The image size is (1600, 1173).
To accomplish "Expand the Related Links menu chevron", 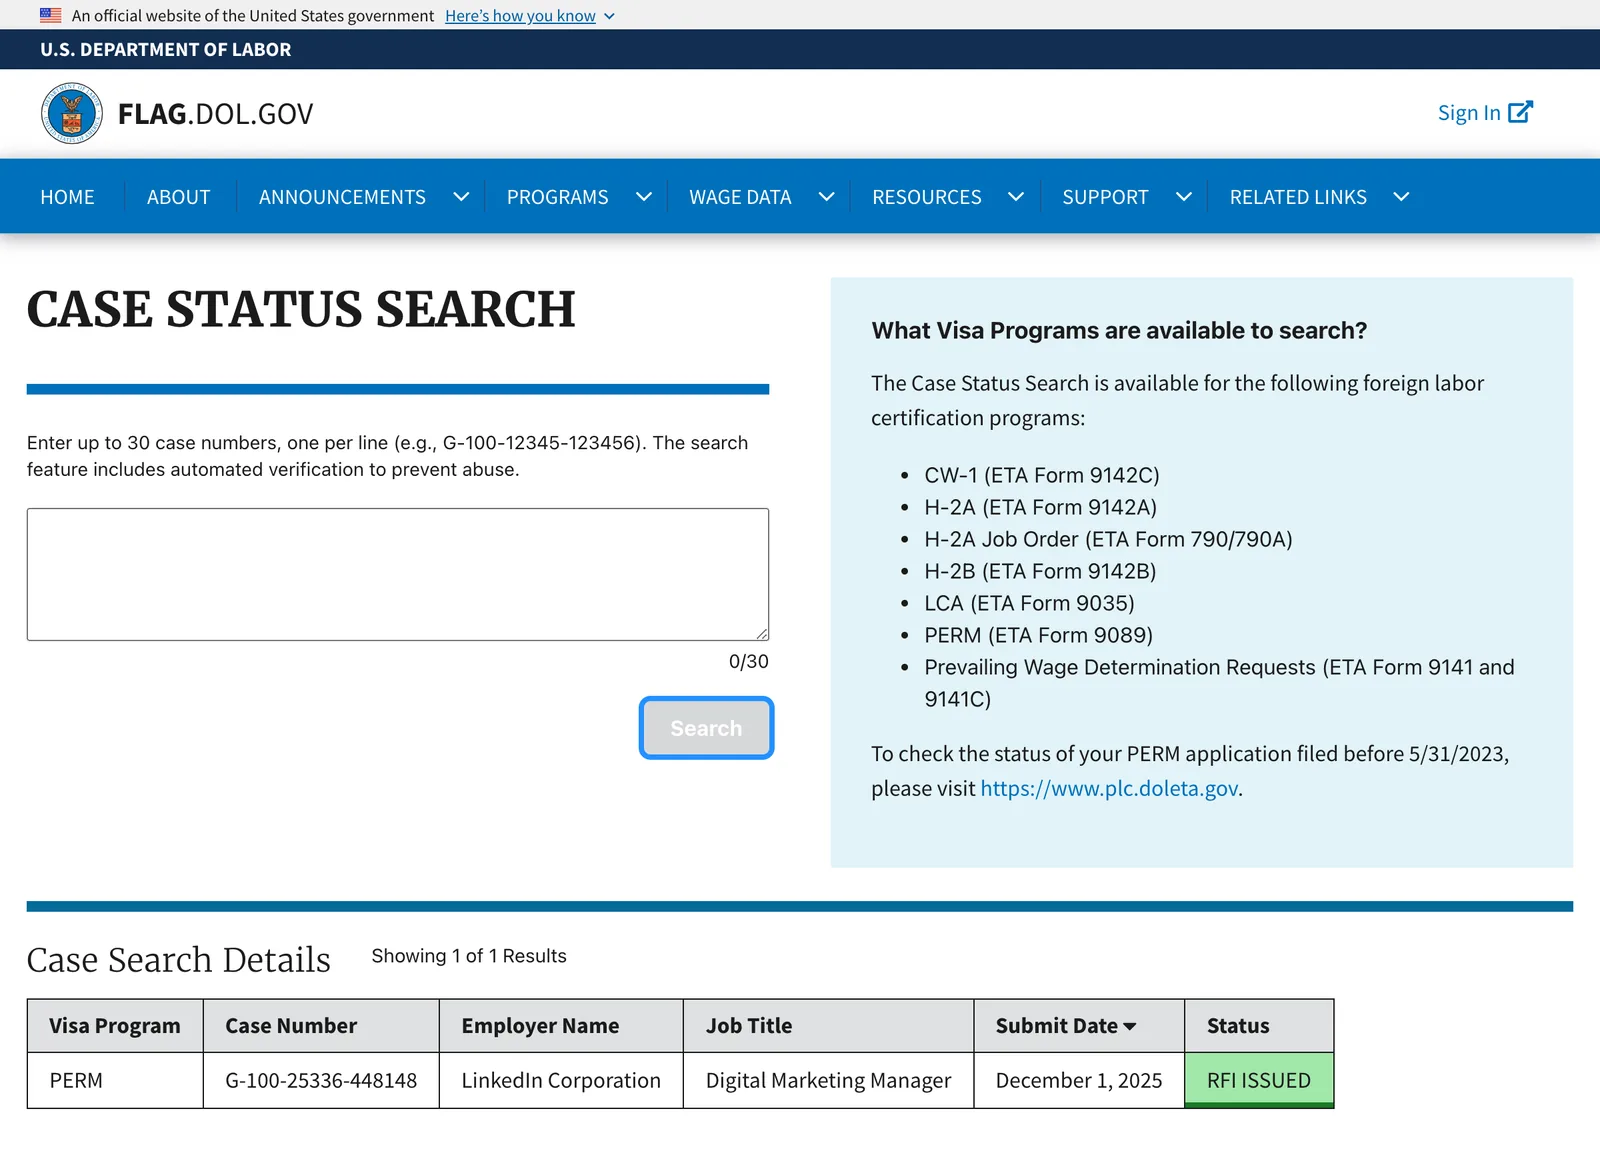I will [1401, 197].
